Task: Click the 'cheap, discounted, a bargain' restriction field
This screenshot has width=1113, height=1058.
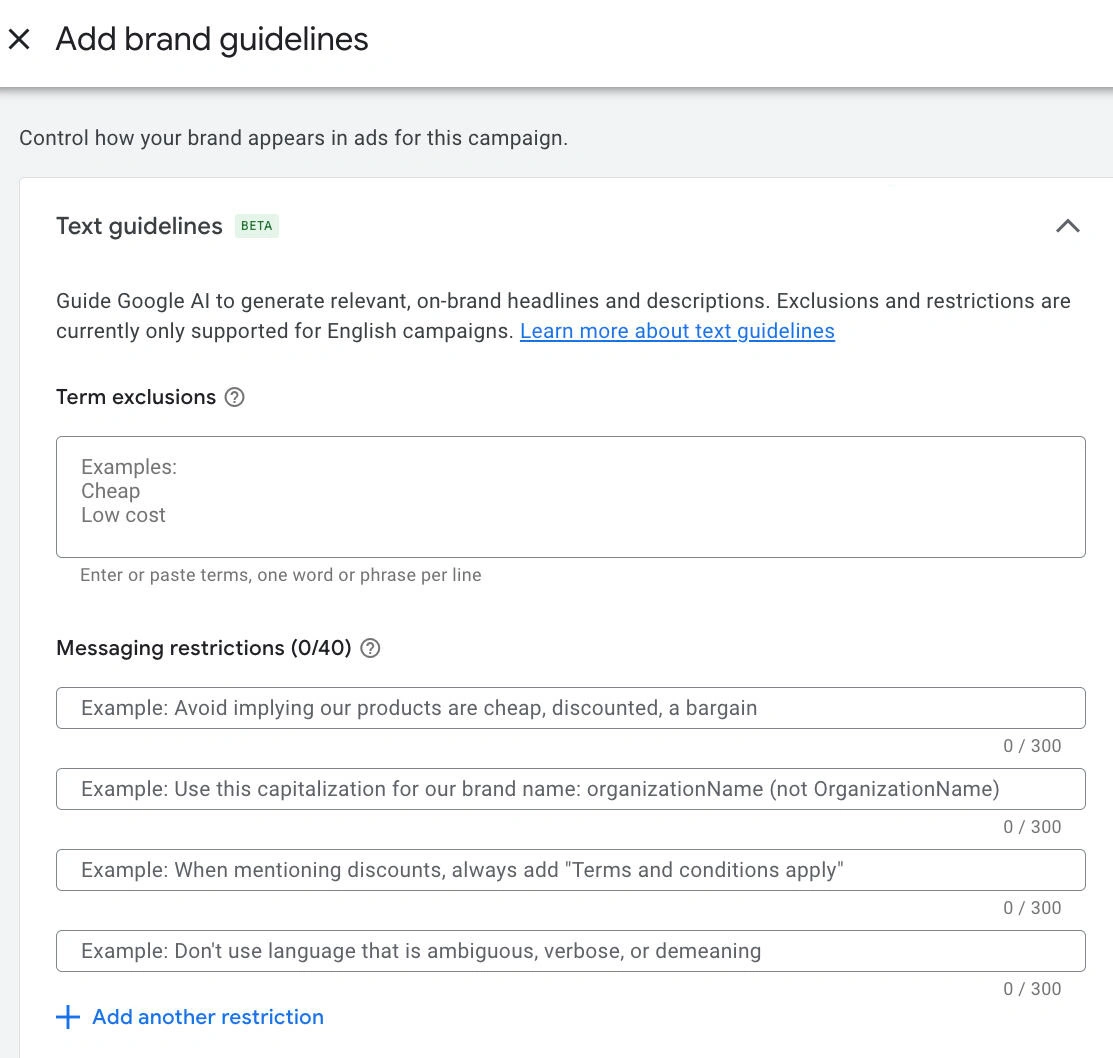Action: tap(570, 708)
